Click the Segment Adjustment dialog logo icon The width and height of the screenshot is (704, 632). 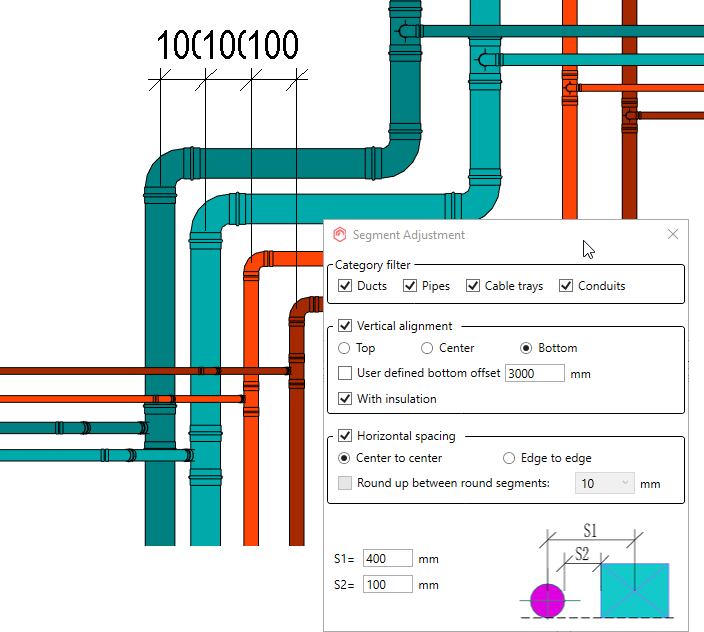[x=340, y=235]
